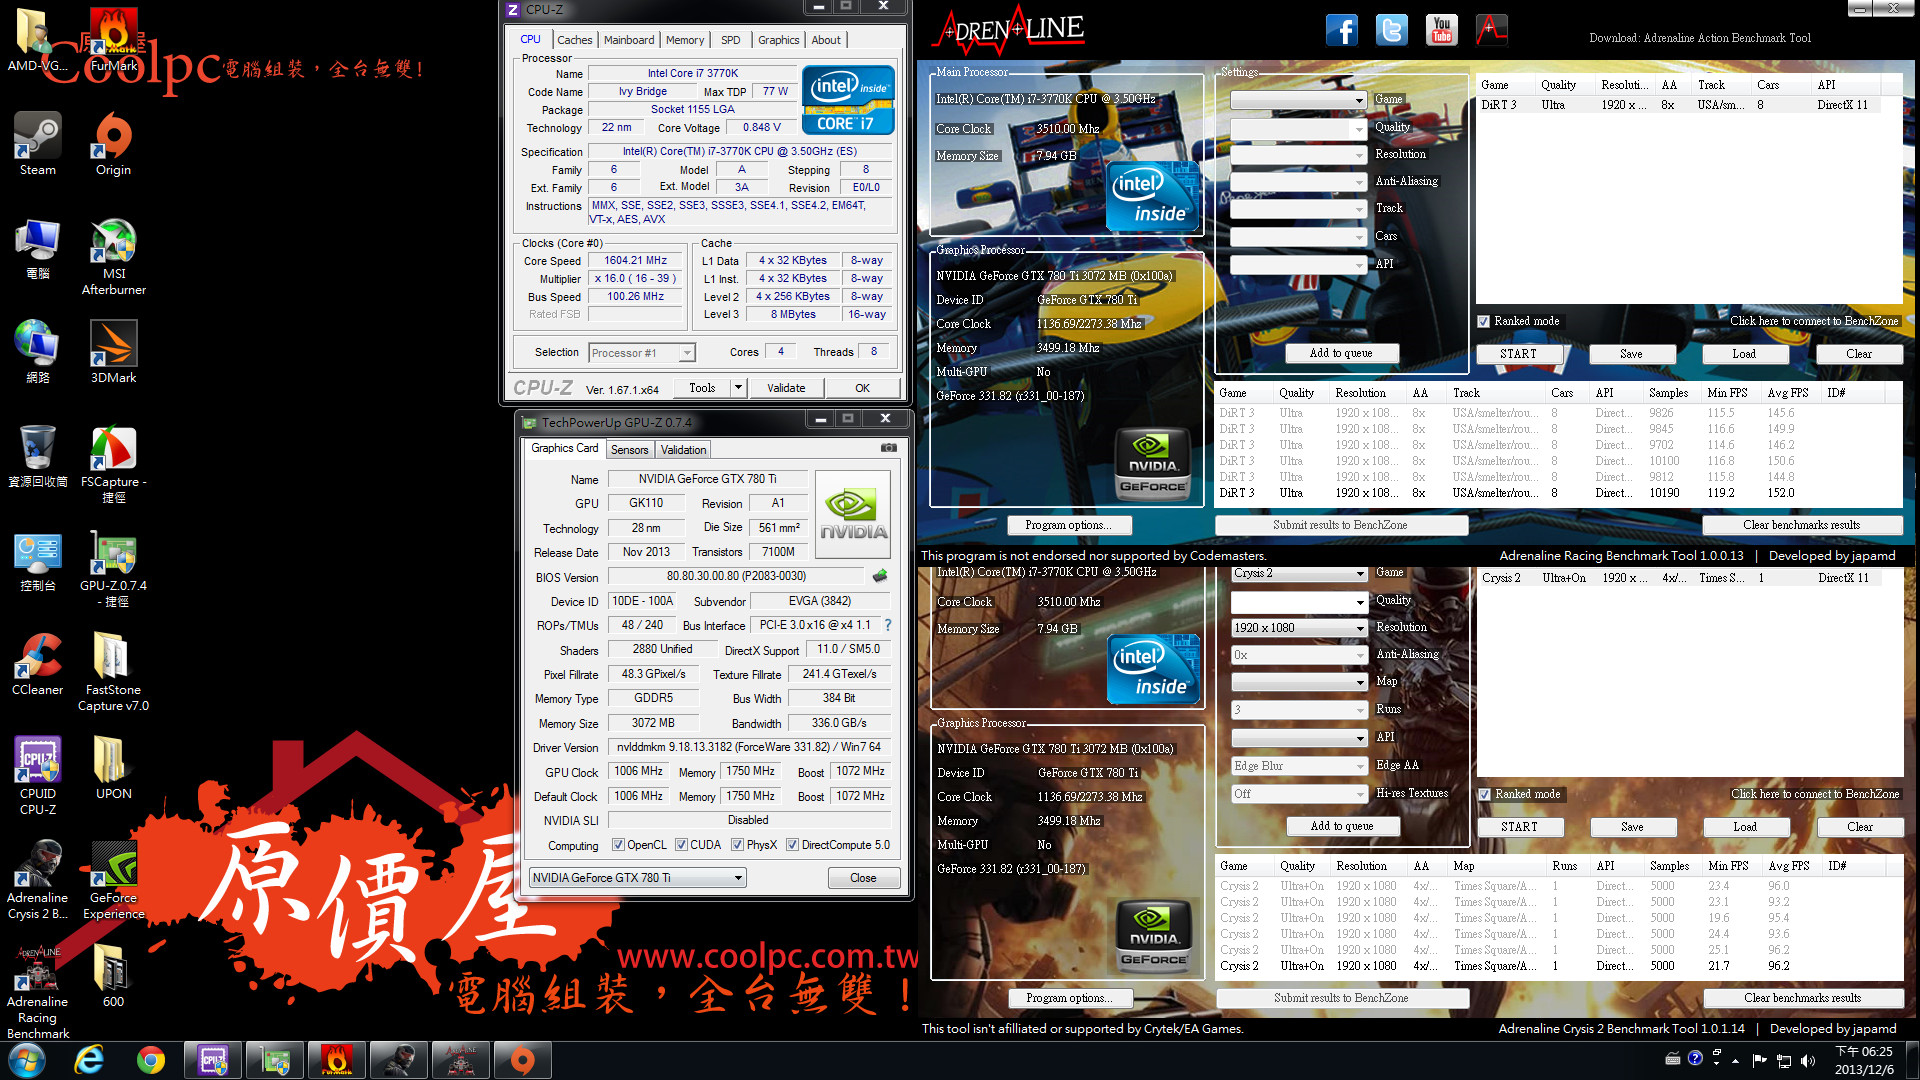
Task: Click Validate button in CPU-Z
Action: click(786, 388)
